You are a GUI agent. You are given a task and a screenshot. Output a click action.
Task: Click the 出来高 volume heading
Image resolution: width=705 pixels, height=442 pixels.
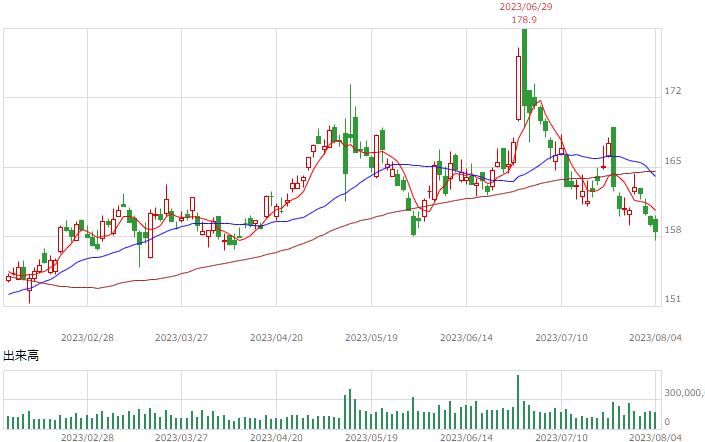[x=21, y=356]
